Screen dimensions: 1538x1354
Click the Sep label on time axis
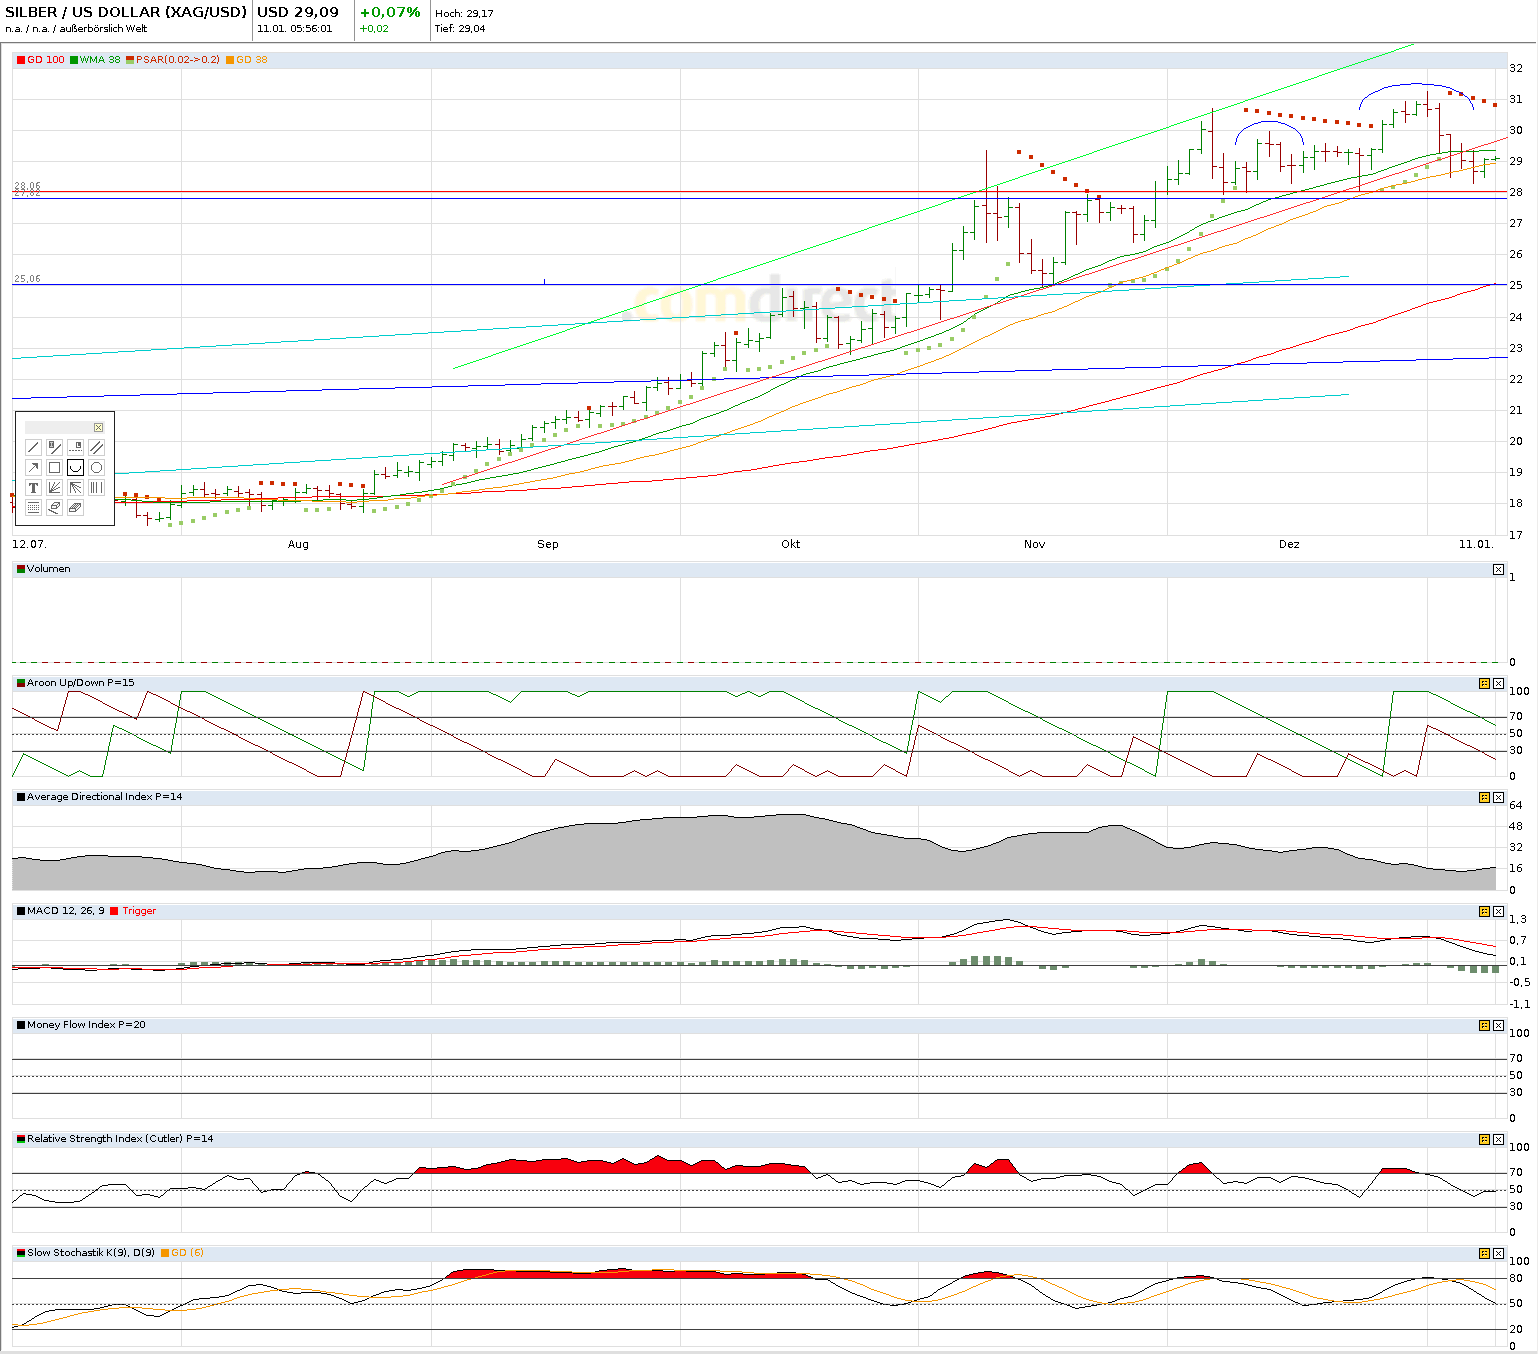(548, 544)
